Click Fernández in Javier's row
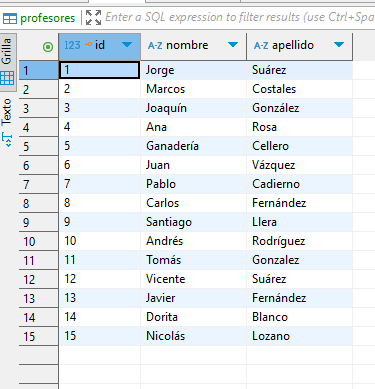Image resolution: width=375 pixels, height=389 pixels. [299, 298]
